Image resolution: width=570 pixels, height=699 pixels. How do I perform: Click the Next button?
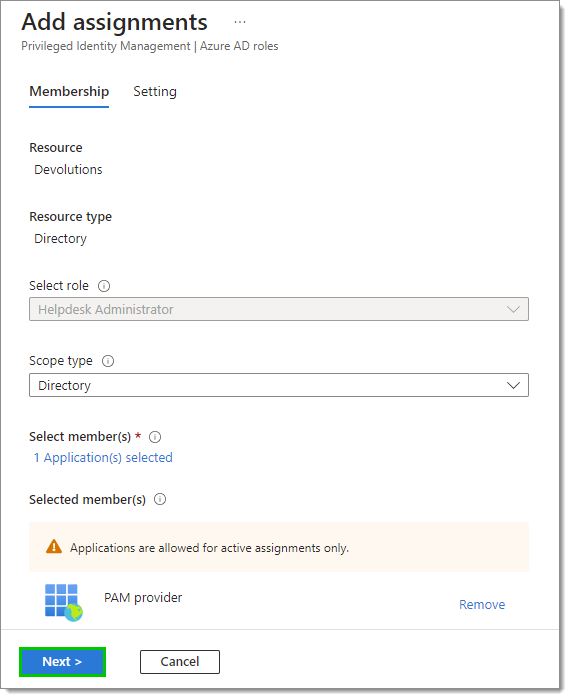click(x=62, y=662)
